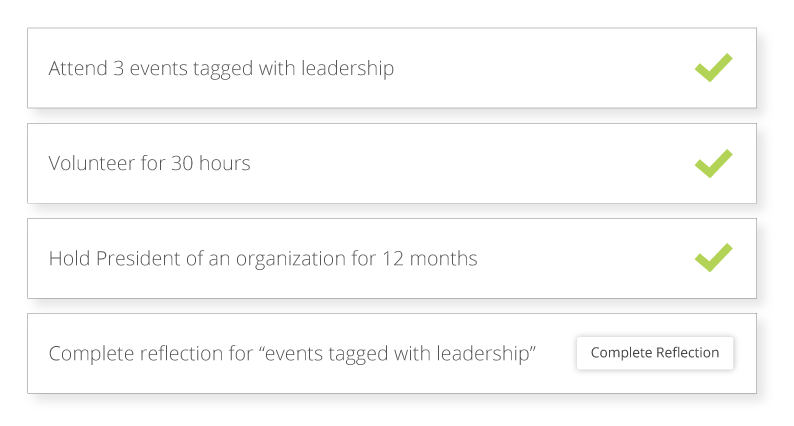Image resolution: width=794 pixels, height=426 pixels.
Task: Select the "Attend 3 events tagged with leadership" text
Action: (221, 68)
